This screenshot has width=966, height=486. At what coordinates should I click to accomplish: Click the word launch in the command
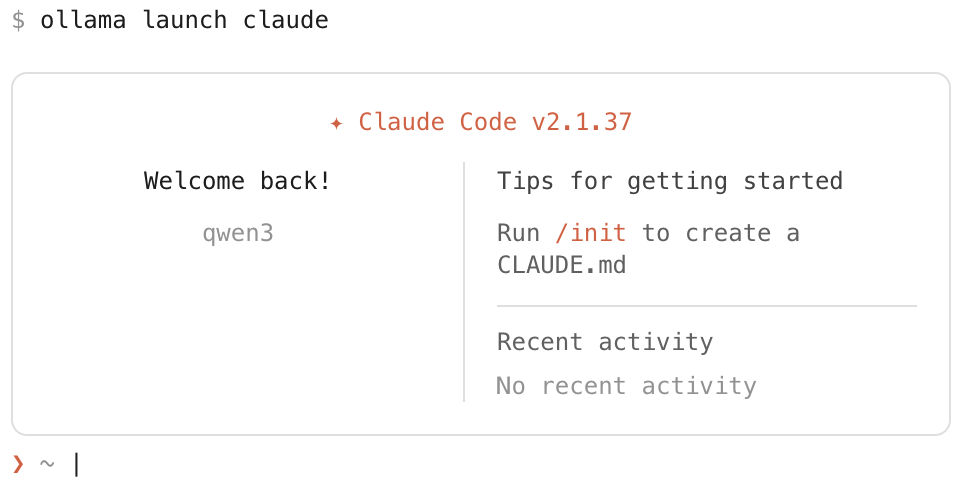pos(185,20)
